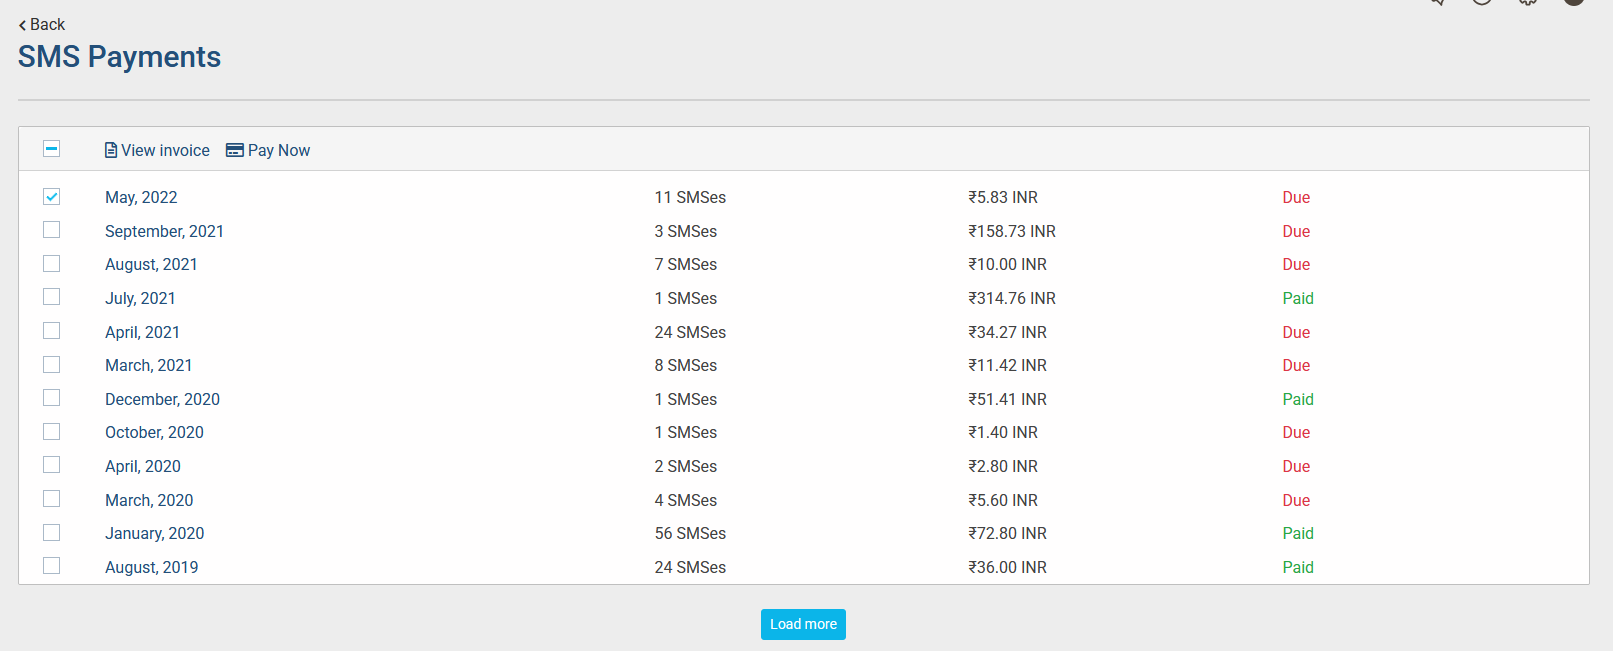Image resolution: width=1613 pixels, height=658 pixels.
Task: Open the December, 2020 payment entry
Action: tap(162, 399)
